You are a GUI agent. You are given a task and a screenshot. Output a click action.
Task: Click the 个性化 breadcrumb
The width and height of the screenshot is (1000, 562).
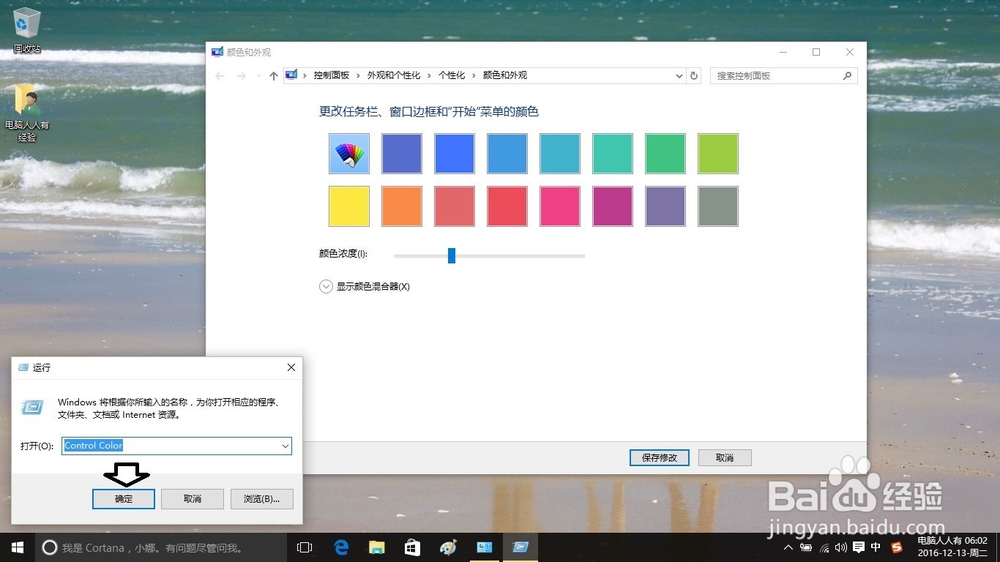coord(452,75)
